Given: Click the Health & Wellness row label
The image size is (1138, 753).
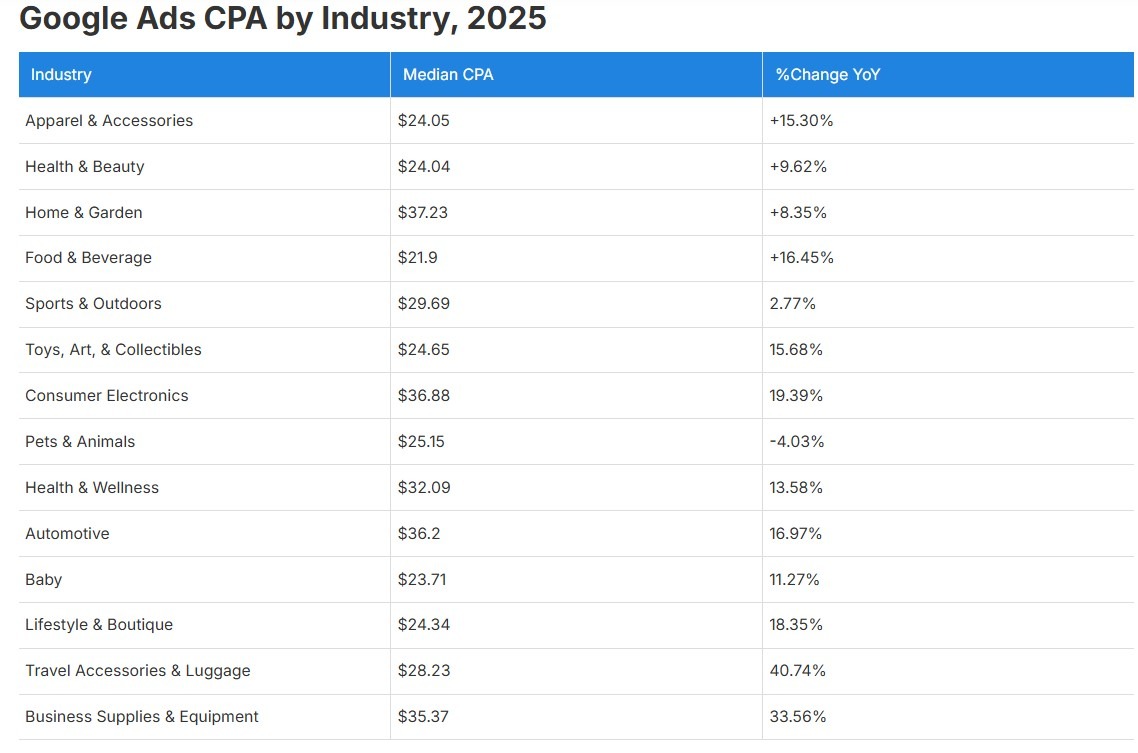Looking at the screenshot, I should (x=92, y=488).
